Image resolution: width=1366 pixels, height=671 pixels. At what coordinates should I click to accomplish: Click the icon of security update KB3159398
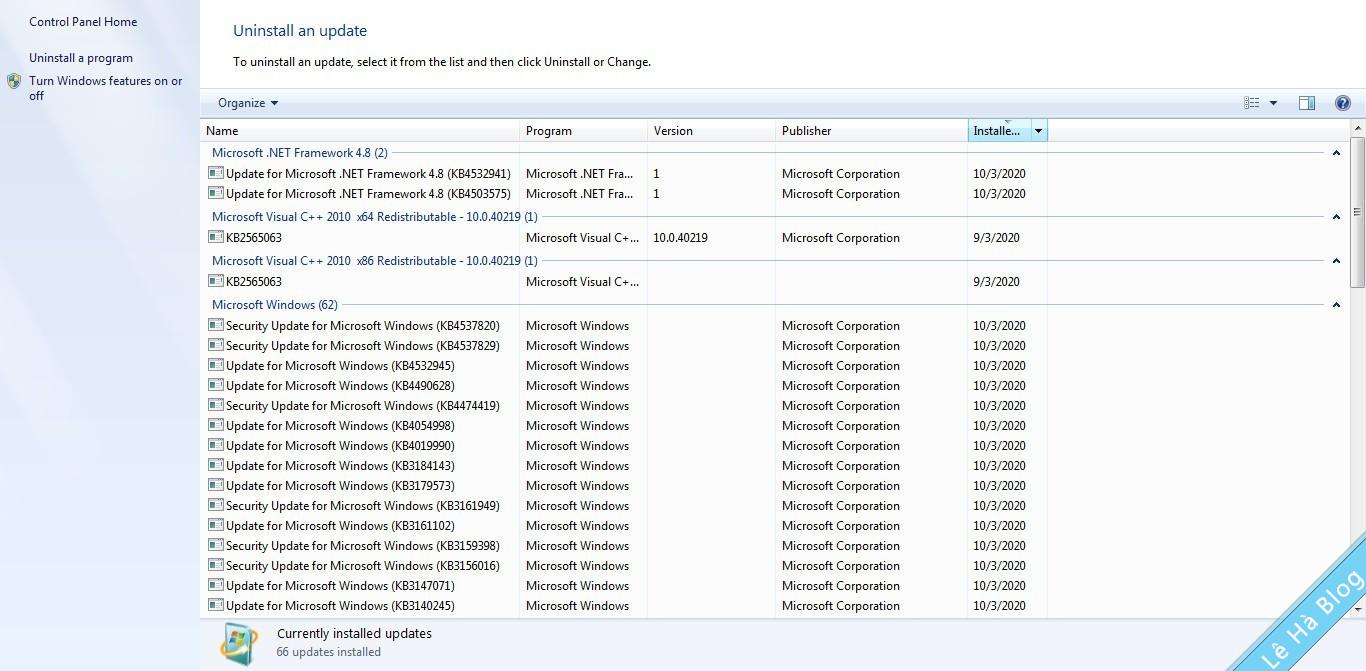point(215,545)
